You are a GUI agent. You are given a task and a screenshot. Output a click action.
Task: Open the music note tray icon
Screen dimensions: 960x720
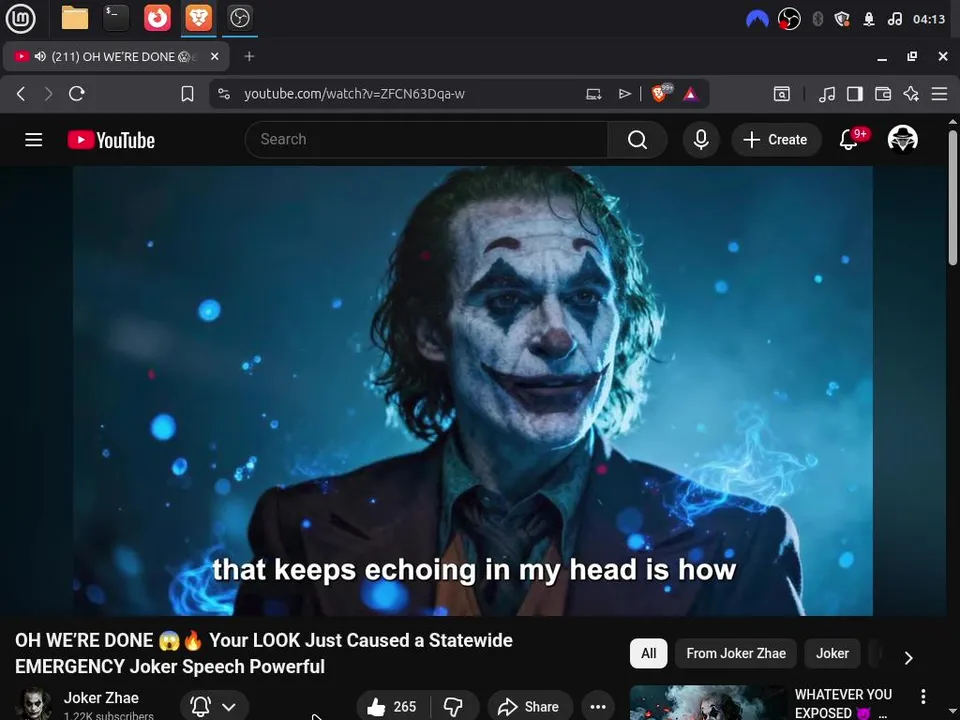pyautogui.click(x=894, y=19)
